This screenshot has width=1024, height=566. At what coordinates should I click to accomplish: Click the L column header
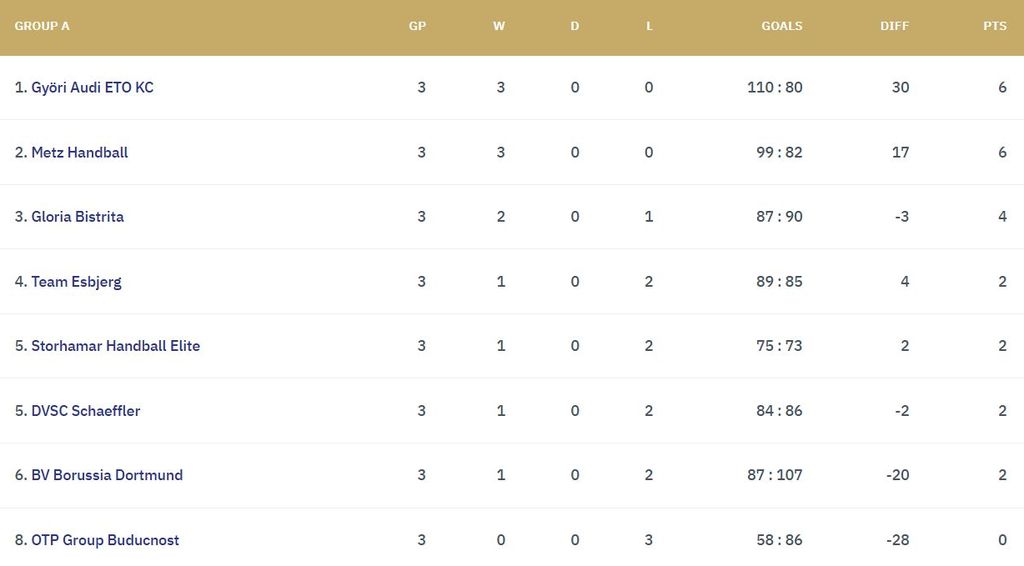click(x=649, y=26)
